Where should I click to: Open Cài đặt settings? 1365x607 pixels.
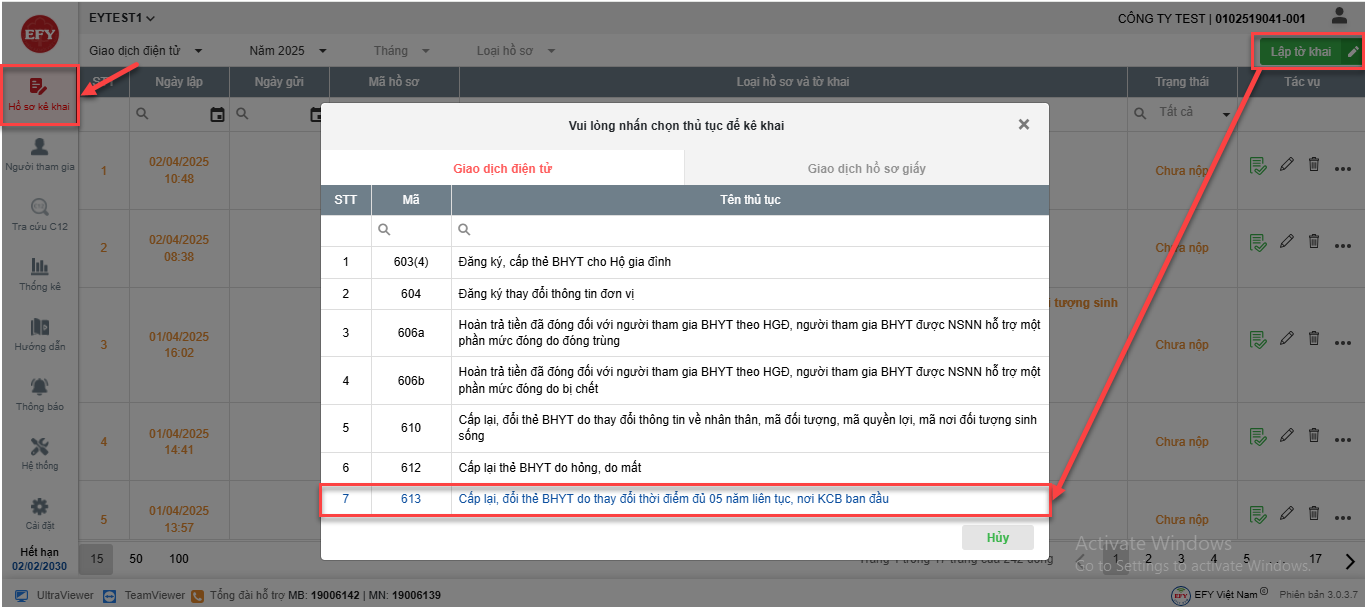click(x=40, y=514)
